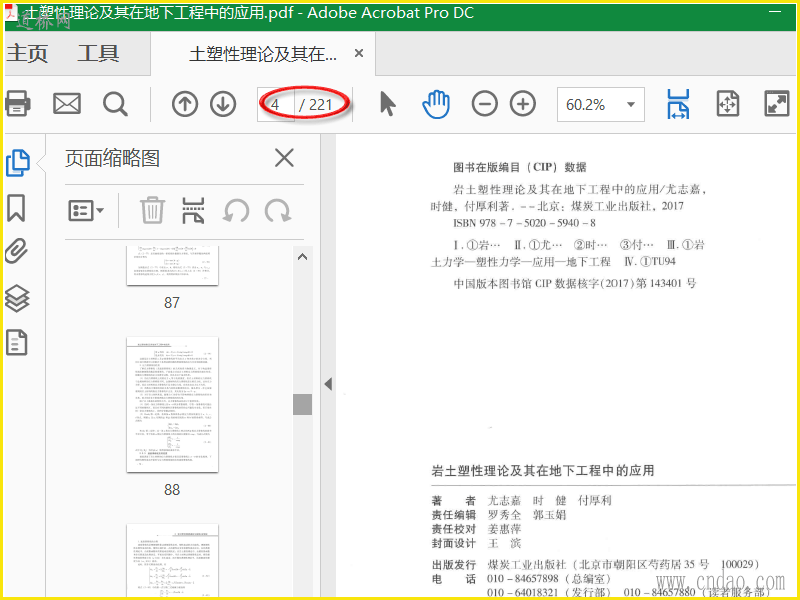Close the open document tab

(359, 53)
